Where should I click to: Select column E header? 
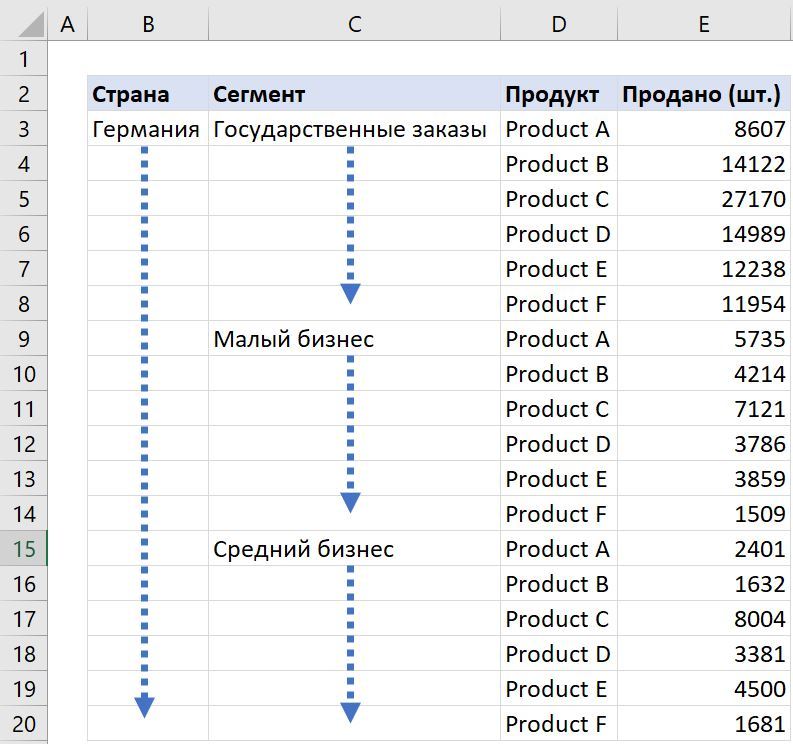click(x=704, y=24)
